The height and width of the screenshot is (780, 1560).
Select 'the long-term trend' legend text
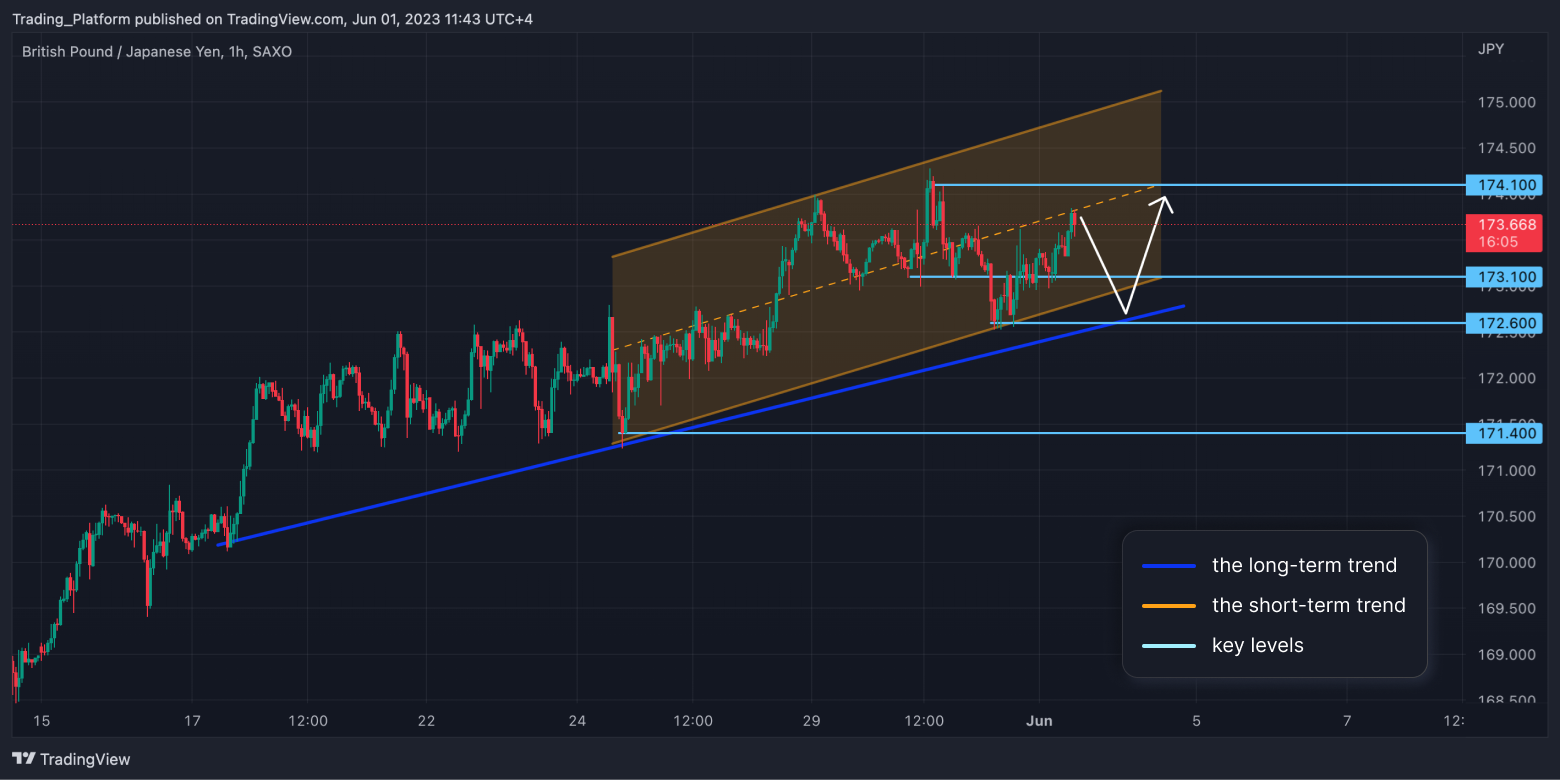tap(1304, 565)
